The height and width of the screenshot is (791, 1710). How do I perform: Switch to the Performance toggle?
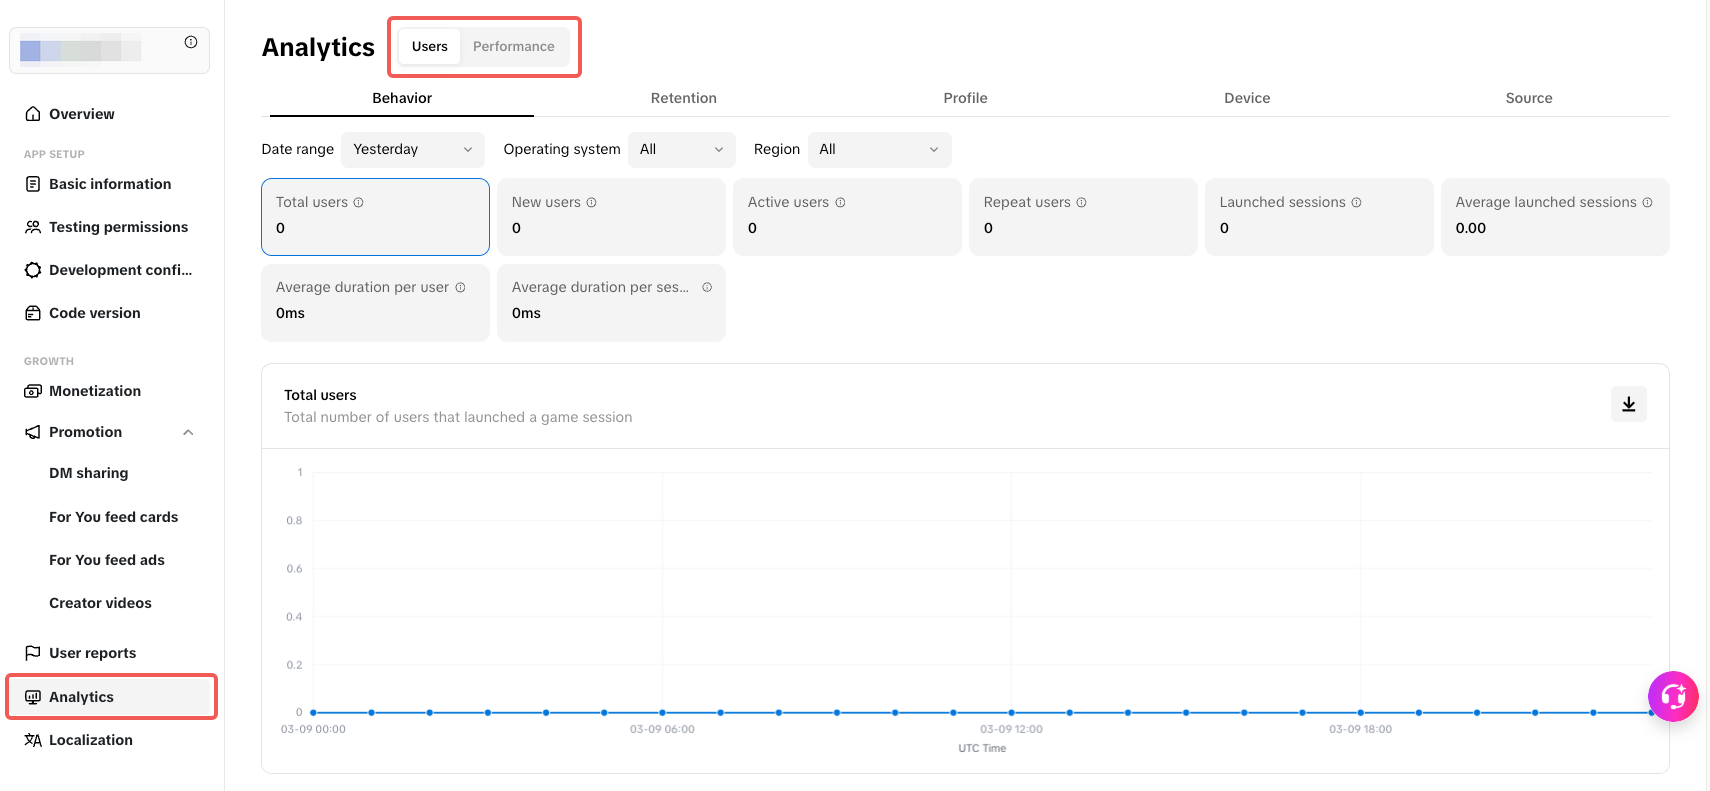pyautogui.click(x=513, y=47)
